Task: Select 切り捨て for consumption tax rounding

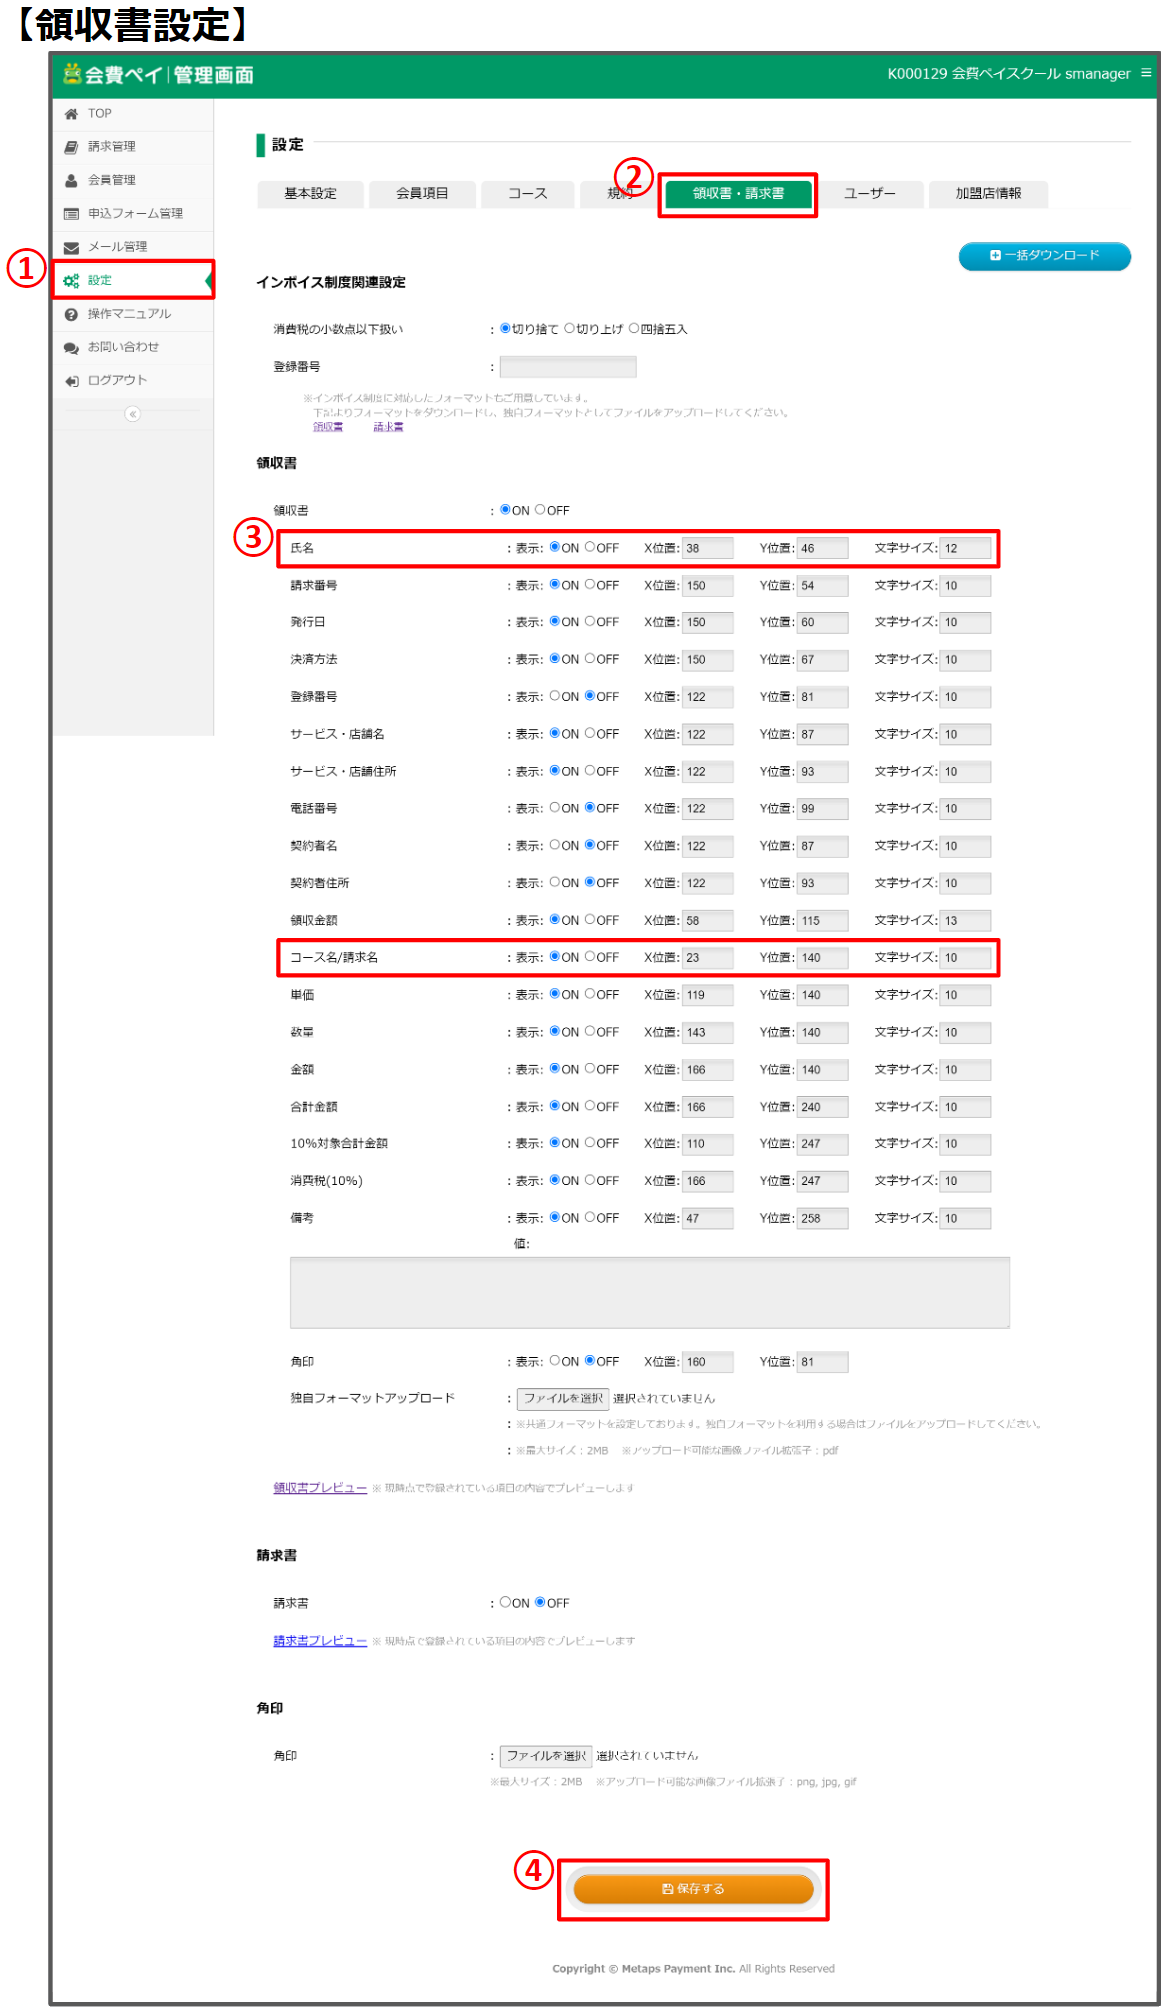Action: (505, 328)
